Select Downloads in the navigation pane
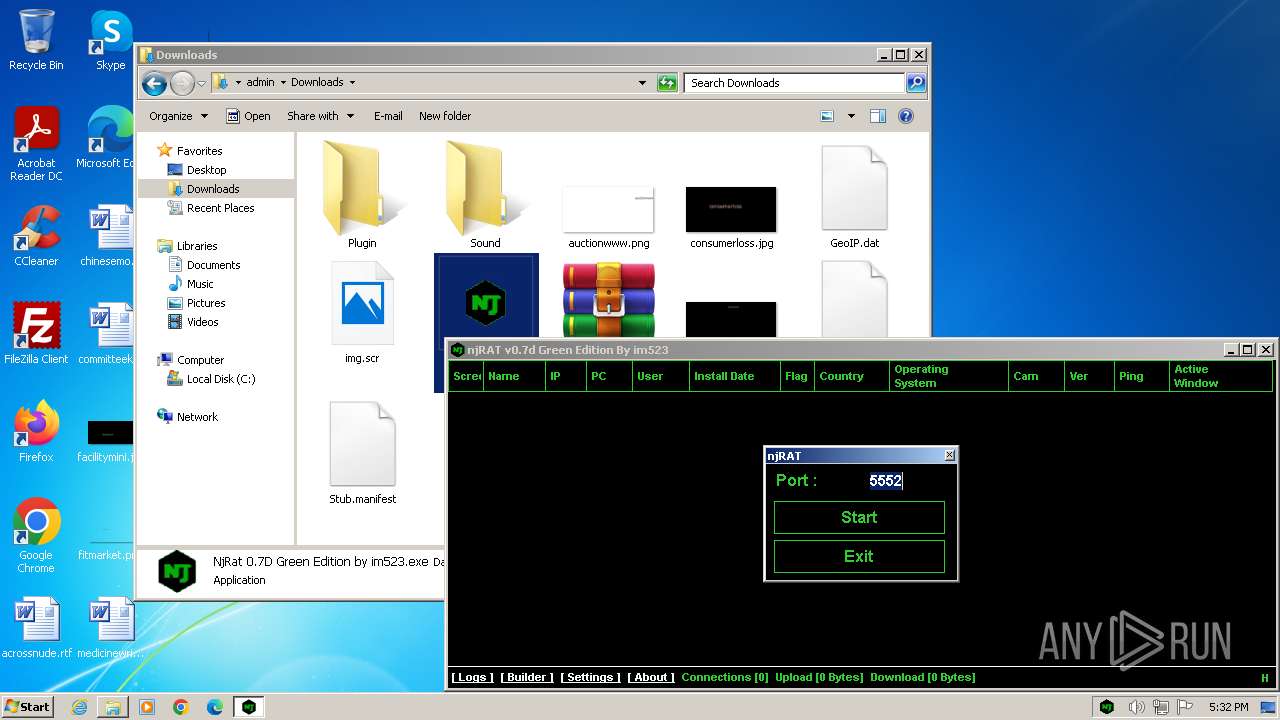 point(213,189)
